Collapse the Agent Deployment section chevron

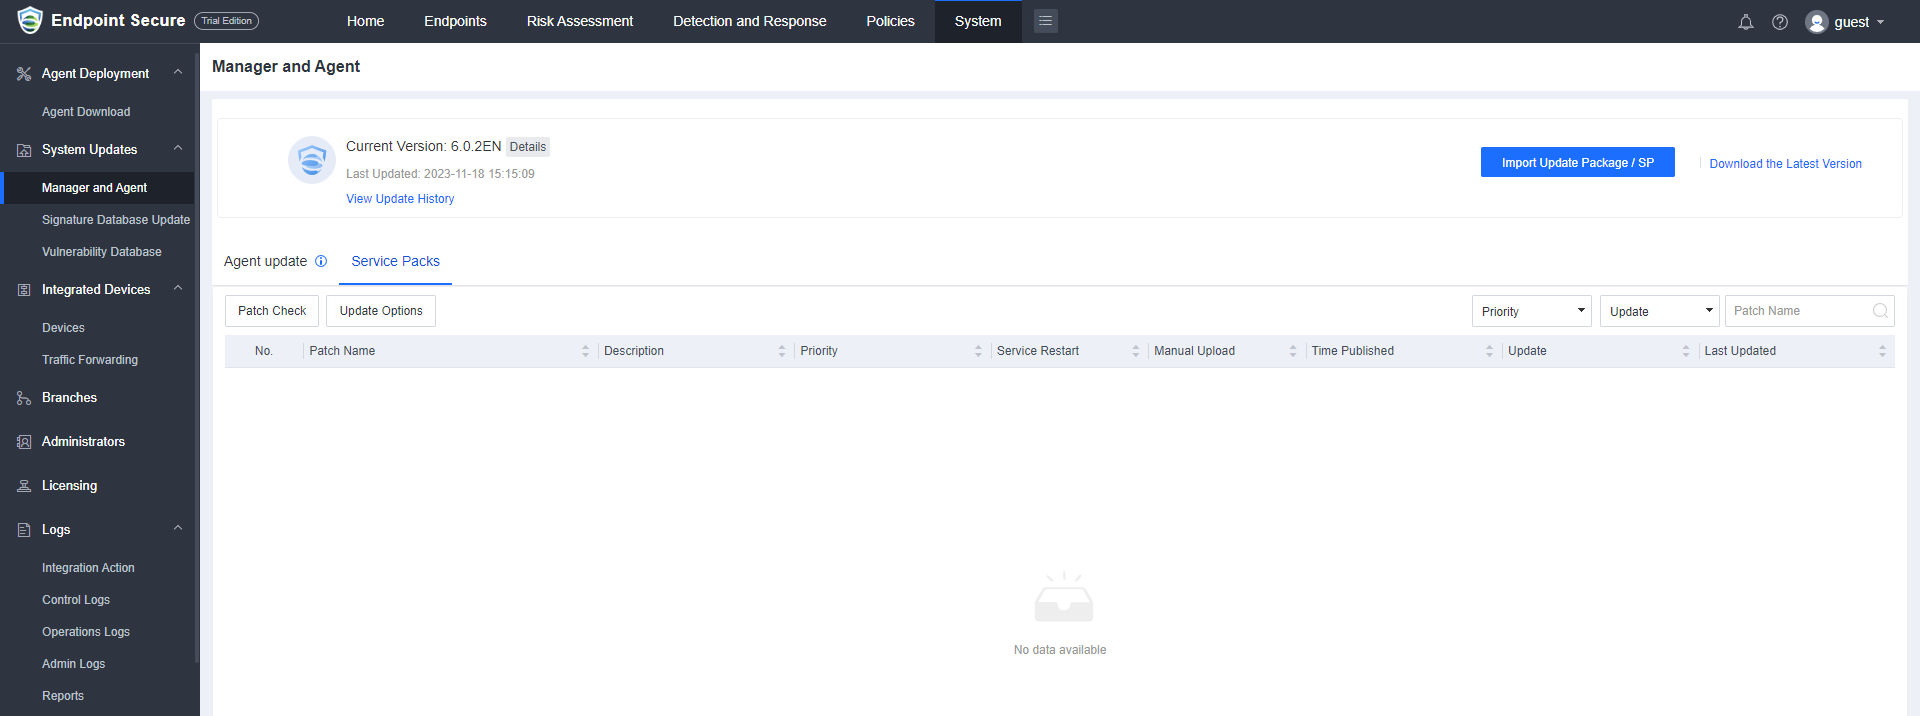tap(178, 72)
